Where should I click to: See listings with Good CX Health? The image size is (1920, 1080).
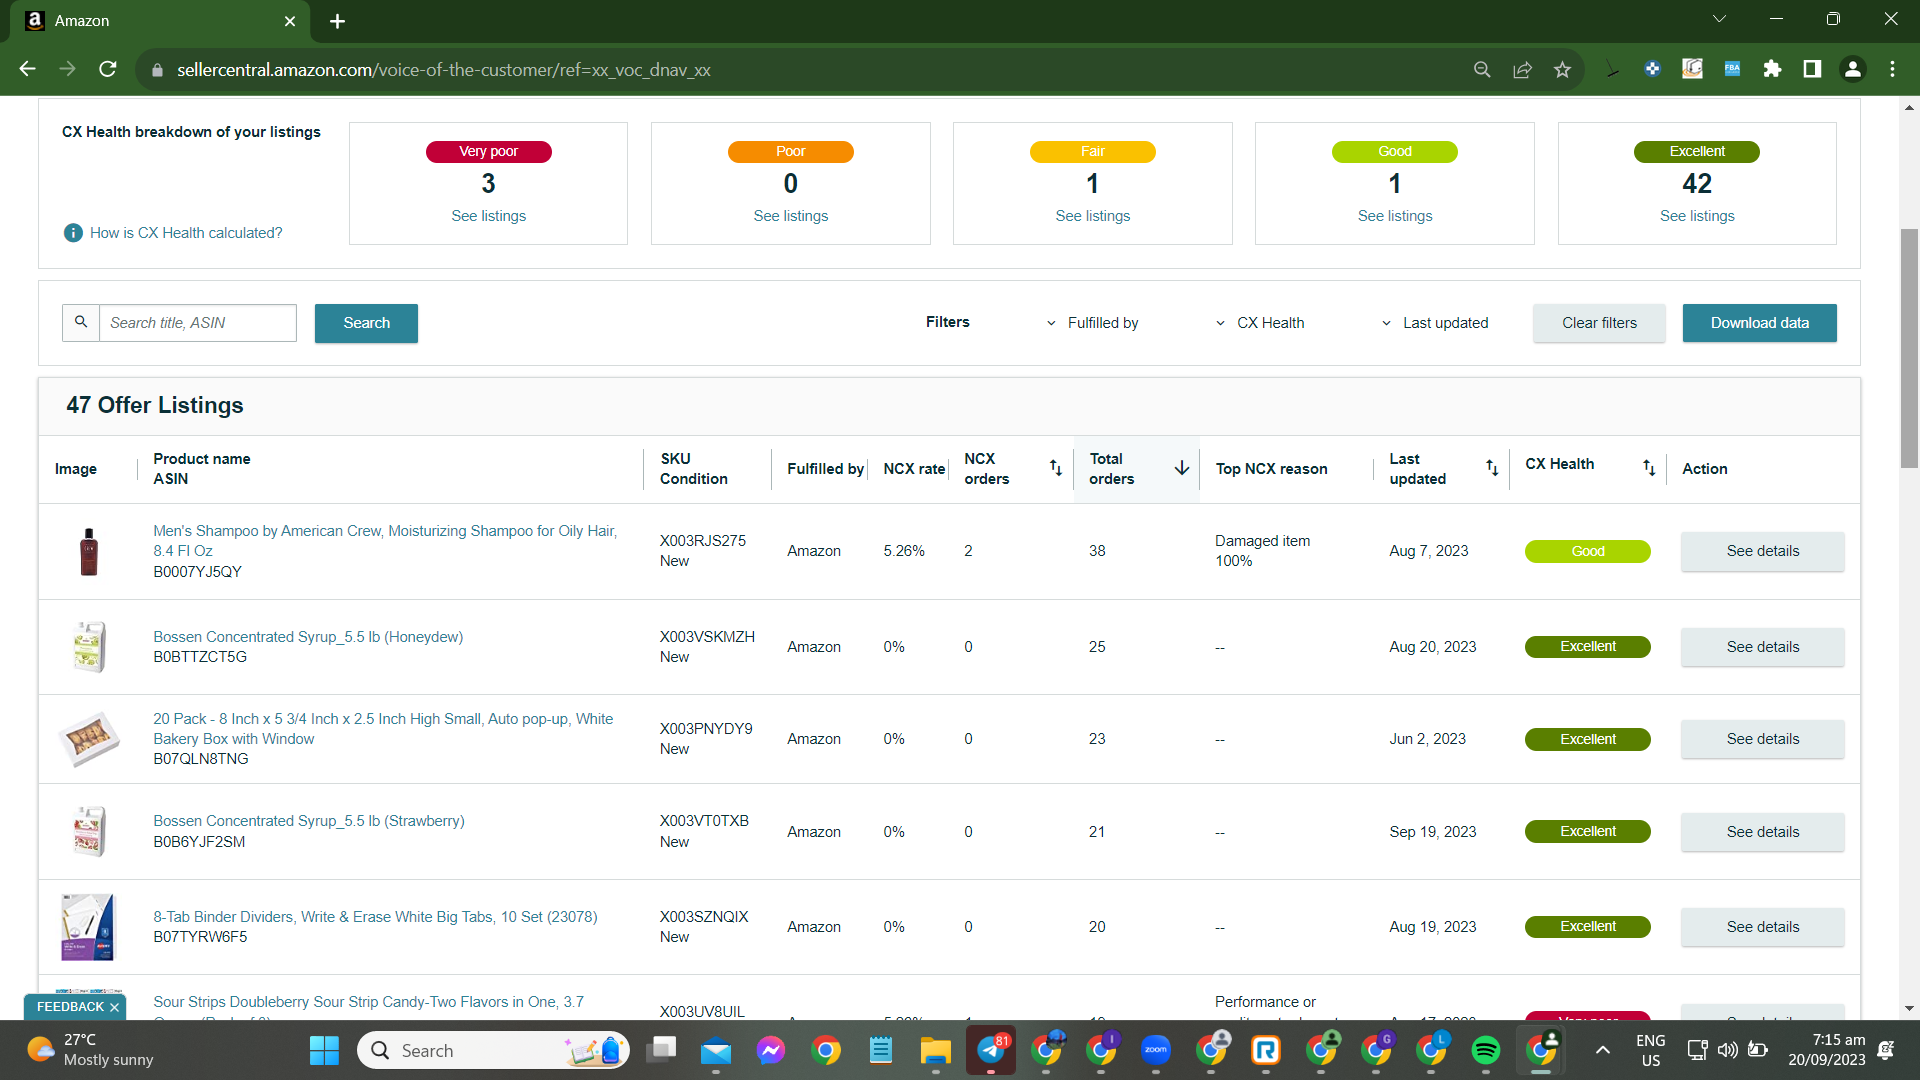click(1394, 216)
